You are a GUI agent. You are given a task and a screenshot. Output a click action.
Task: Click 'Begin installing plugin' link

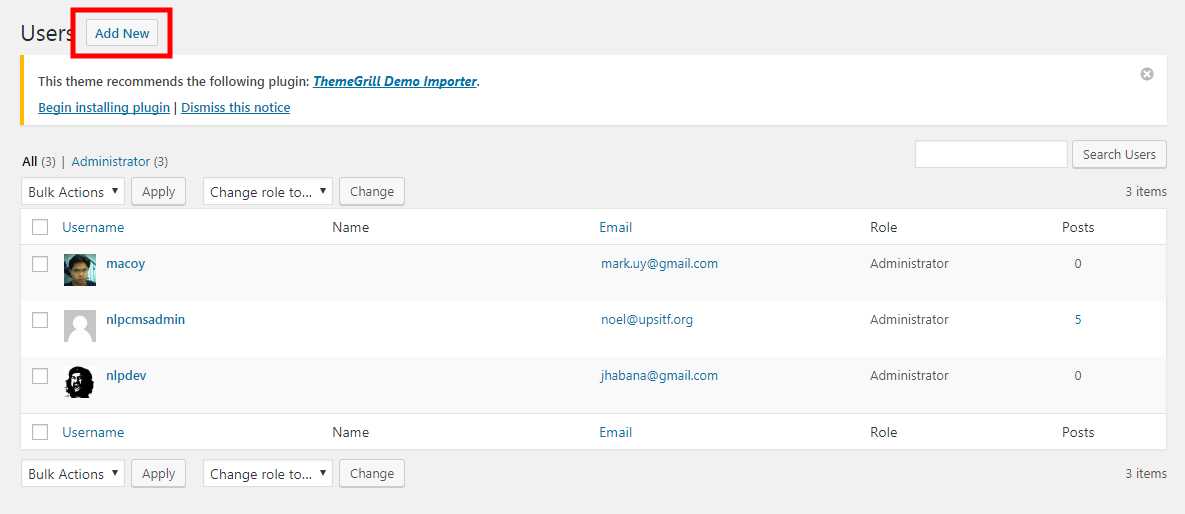104,107
